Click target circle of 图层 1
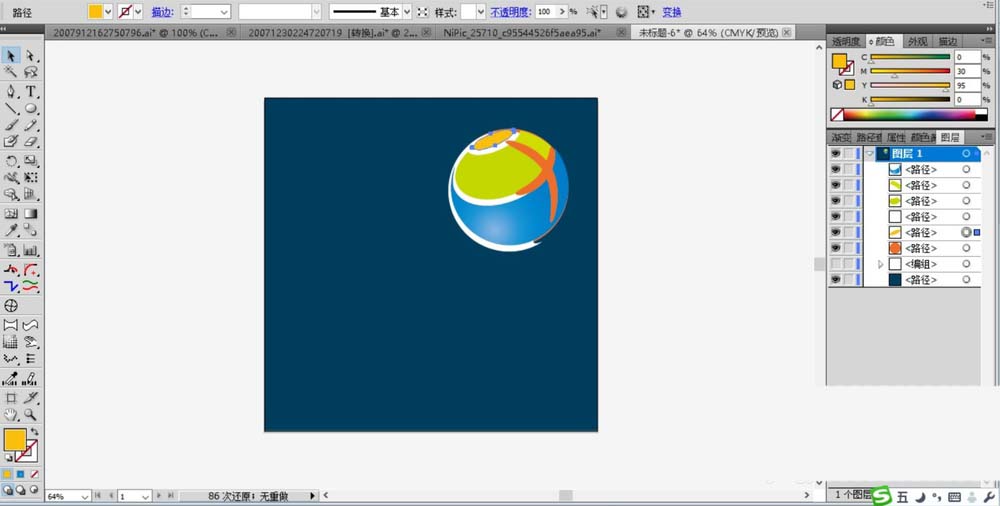Image resolution: width=1000 pixels, height=506 pixels. coord(966,154)
